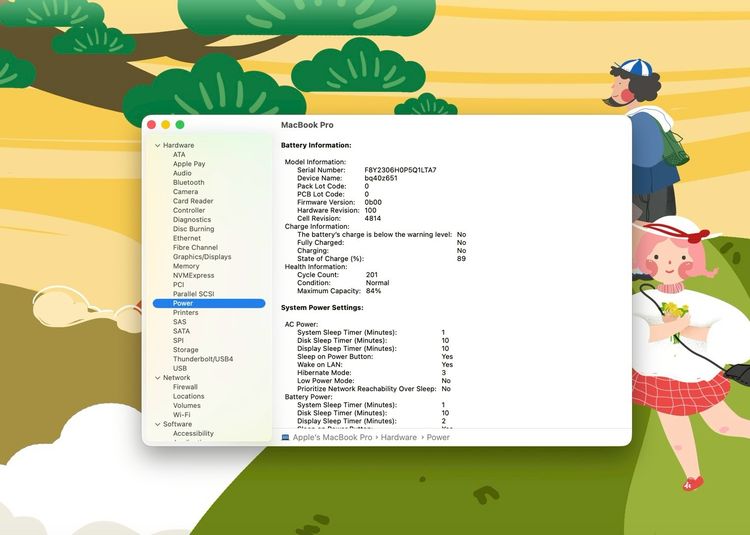750x535 pixels.
Task: Click the battery serial number value
Action: click(x=400, y=170)
